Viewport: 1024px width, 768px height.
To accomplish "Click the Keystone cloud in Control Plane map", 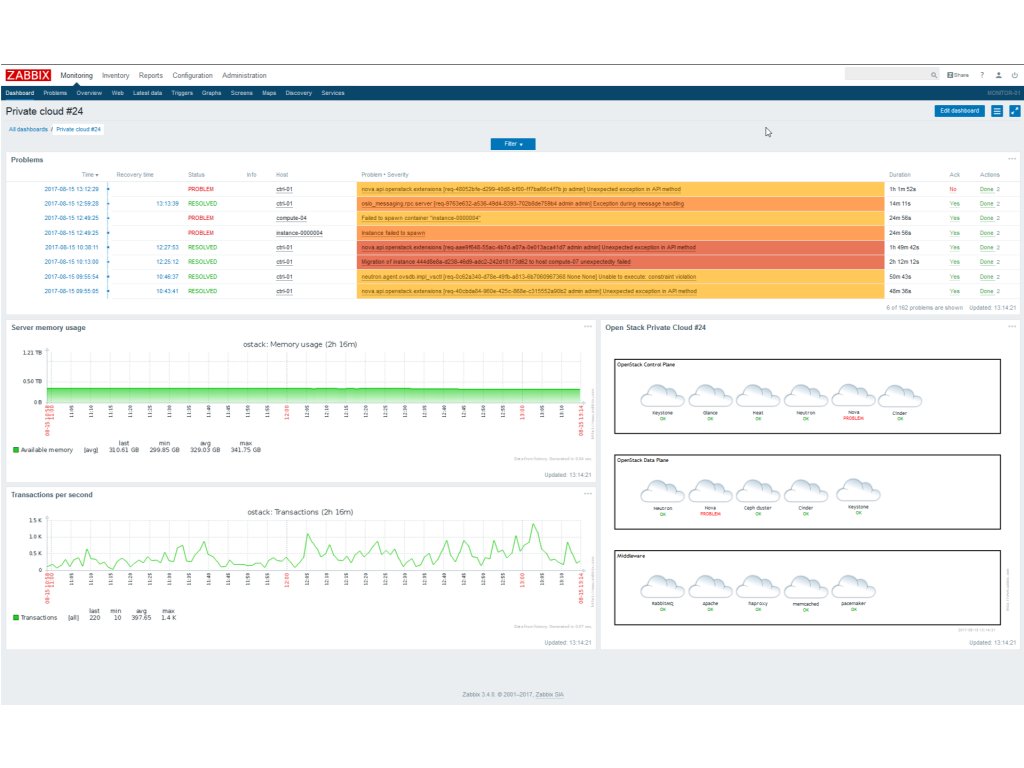I will (662, 400).
